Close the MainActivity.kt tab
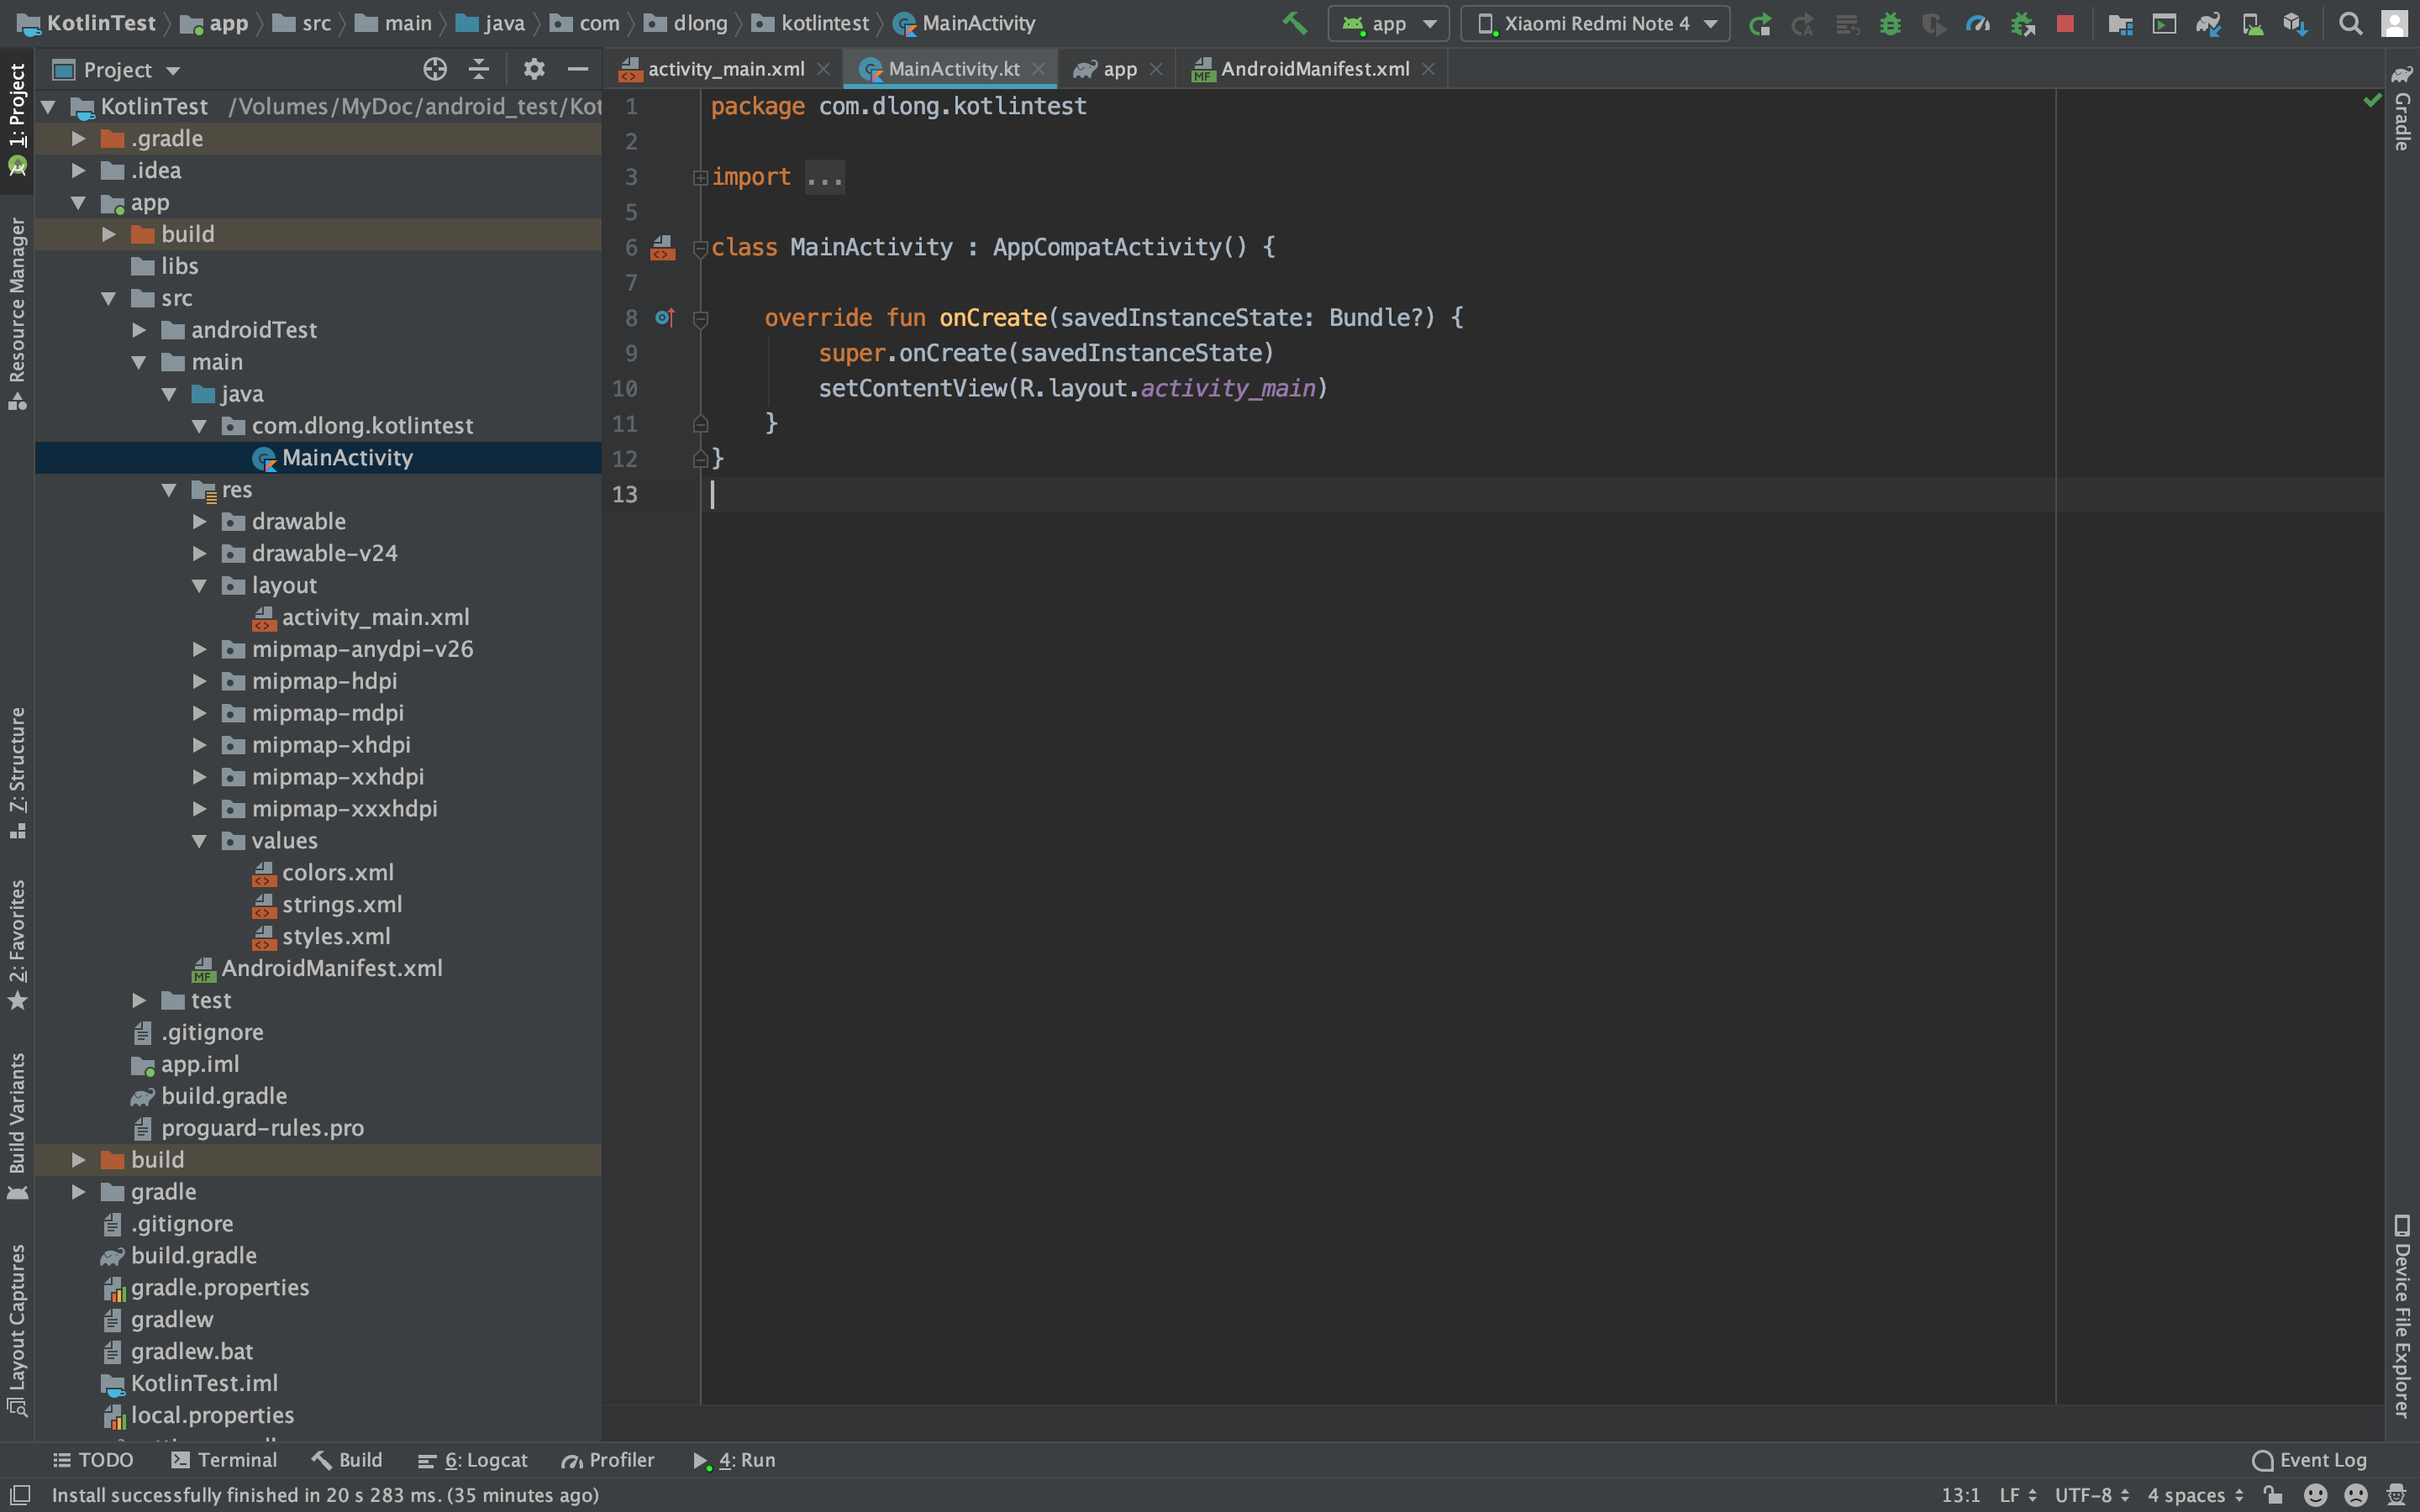The width and height of the screenshot is (2420, 1512). 1039,69
